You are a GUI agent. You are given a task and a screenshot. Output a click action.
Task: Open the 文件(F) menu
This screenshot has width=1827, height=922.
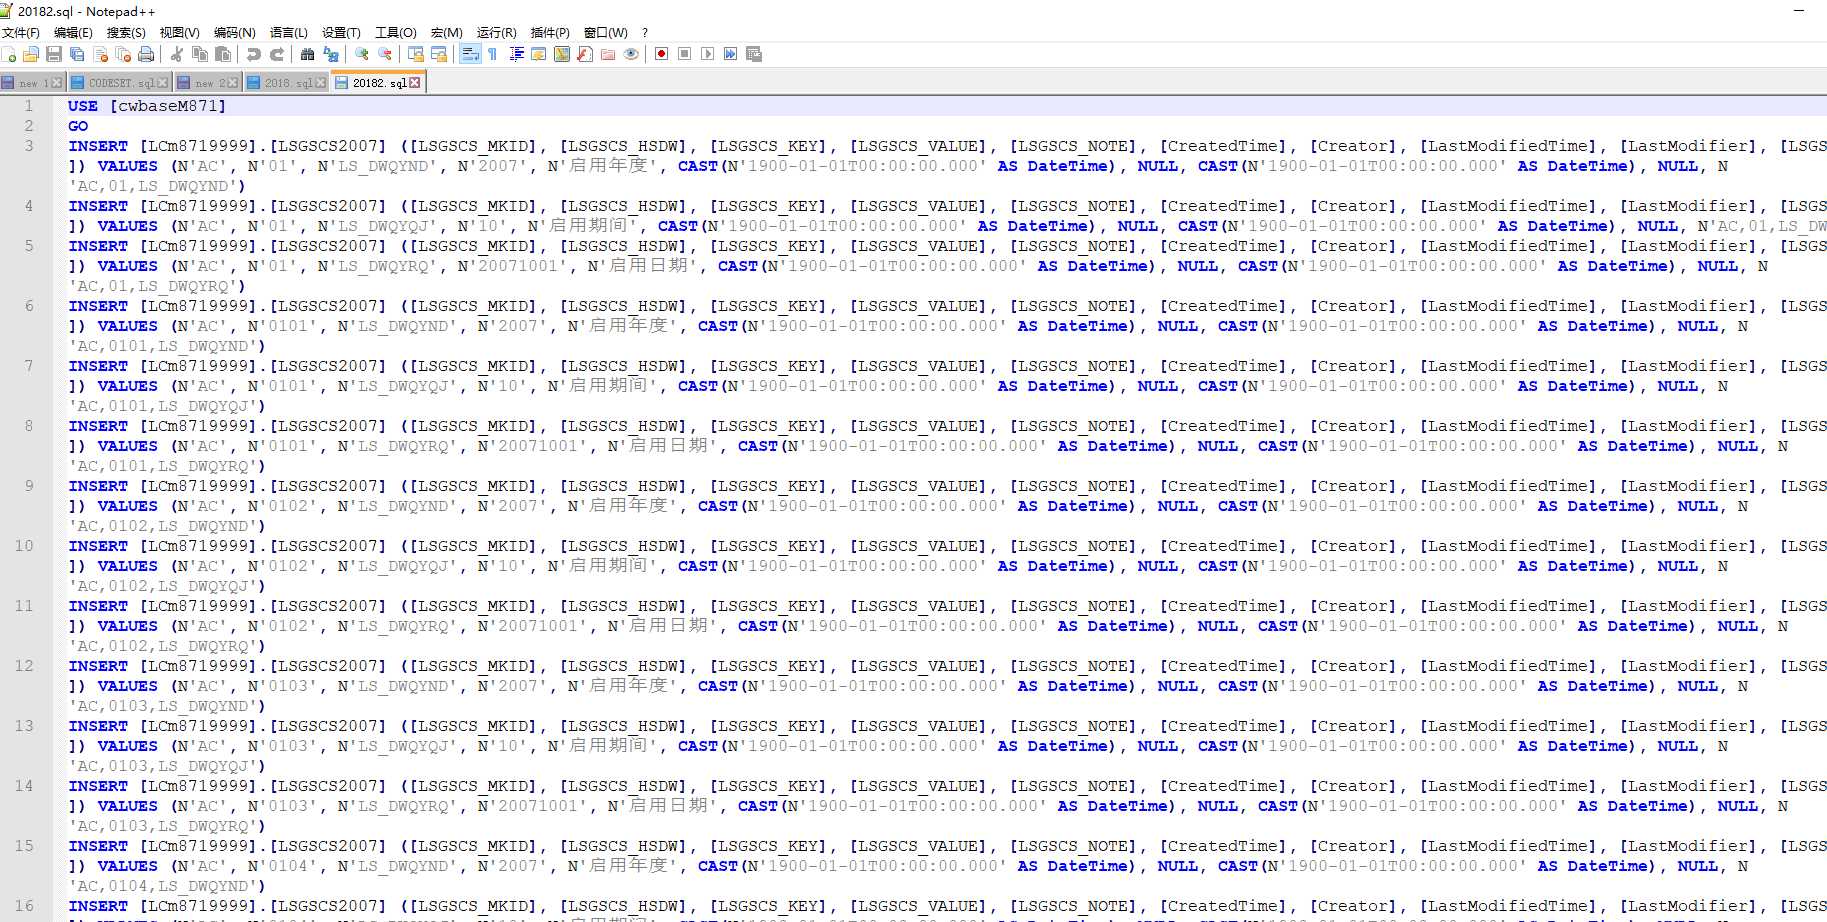(21, 32)
